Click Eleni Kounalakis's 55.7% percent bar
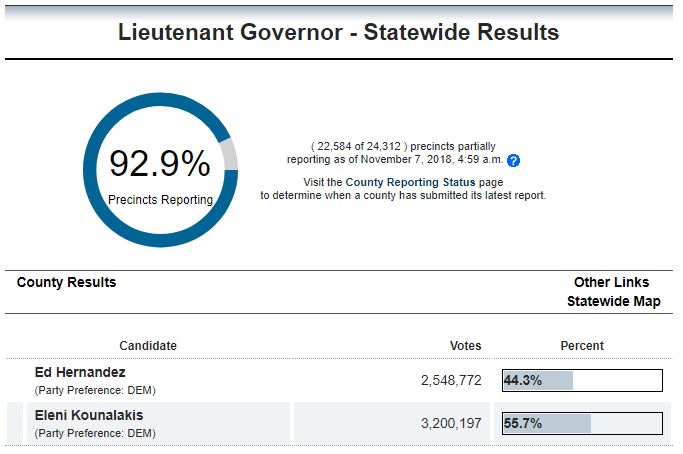The width and height of the screenshot is (683, 454). (x=582, y=424)
